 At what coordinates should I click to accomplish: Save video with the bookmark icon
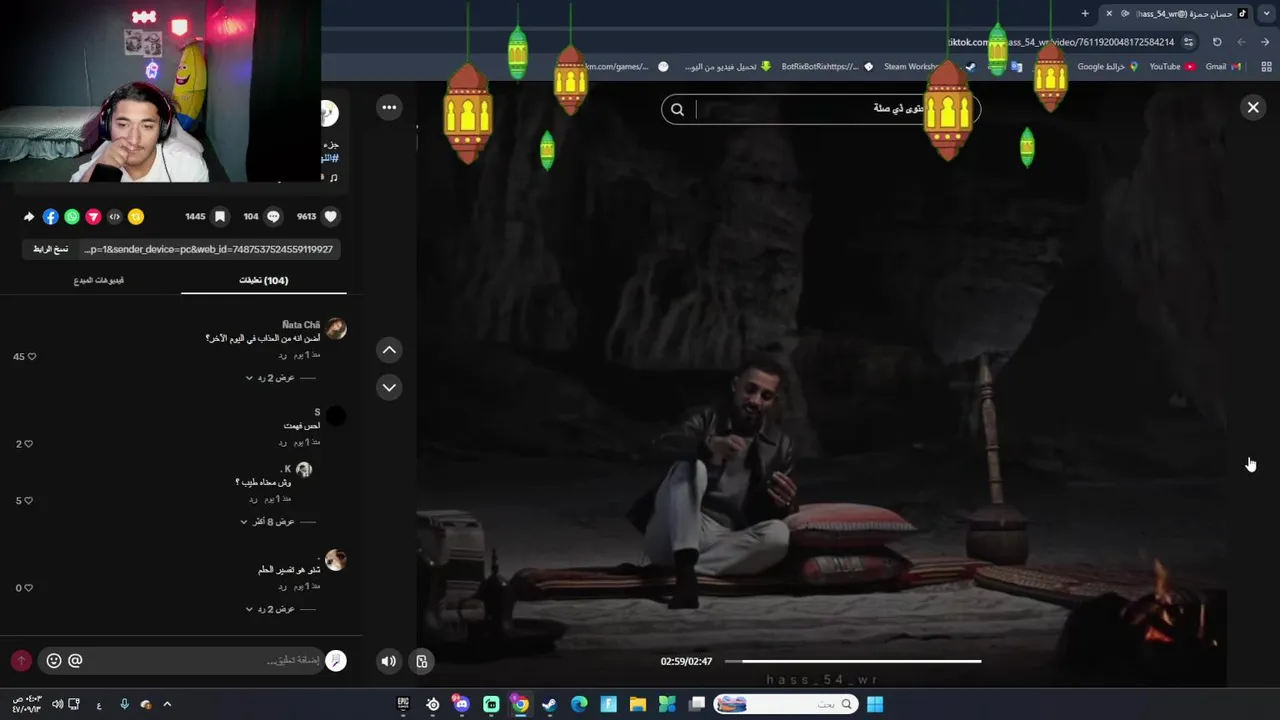[x=220, y=216]
